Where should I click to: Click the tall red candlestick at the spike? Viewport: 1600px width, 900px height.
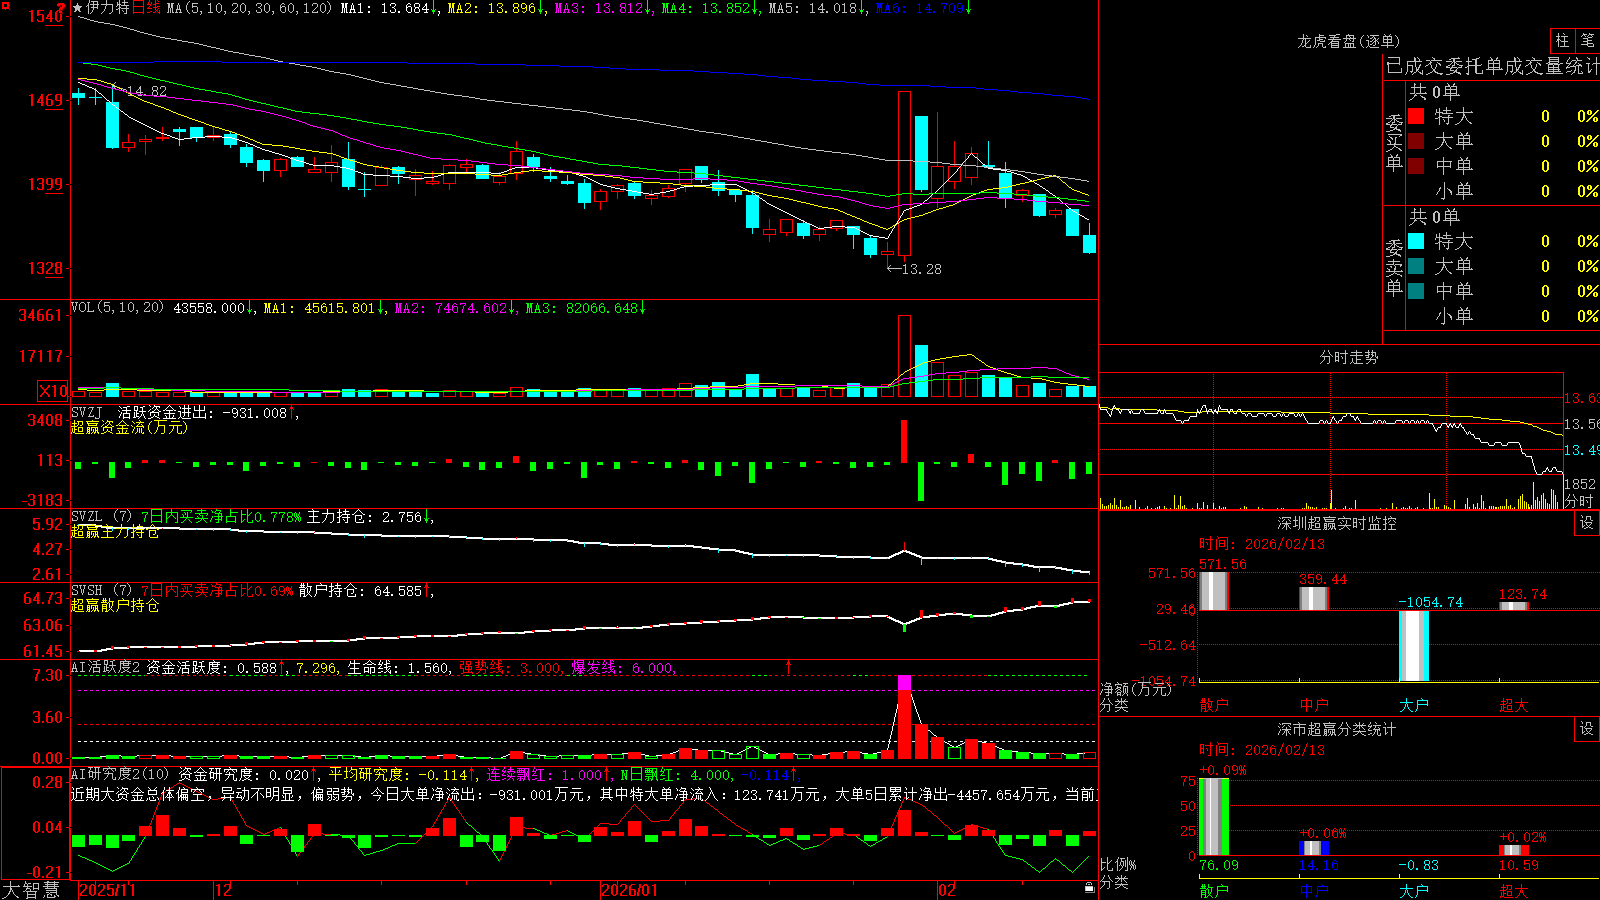904,173
